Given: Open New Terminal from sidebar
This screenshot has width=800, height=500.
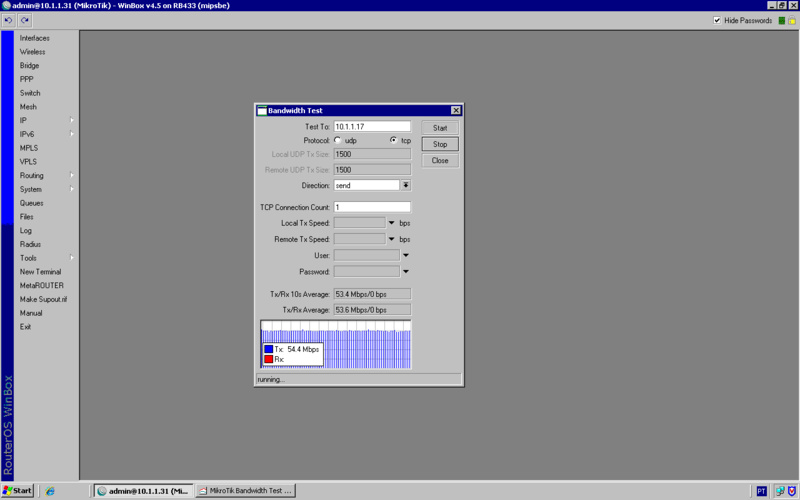Looking at the screenshot, I should coord(40,272).
